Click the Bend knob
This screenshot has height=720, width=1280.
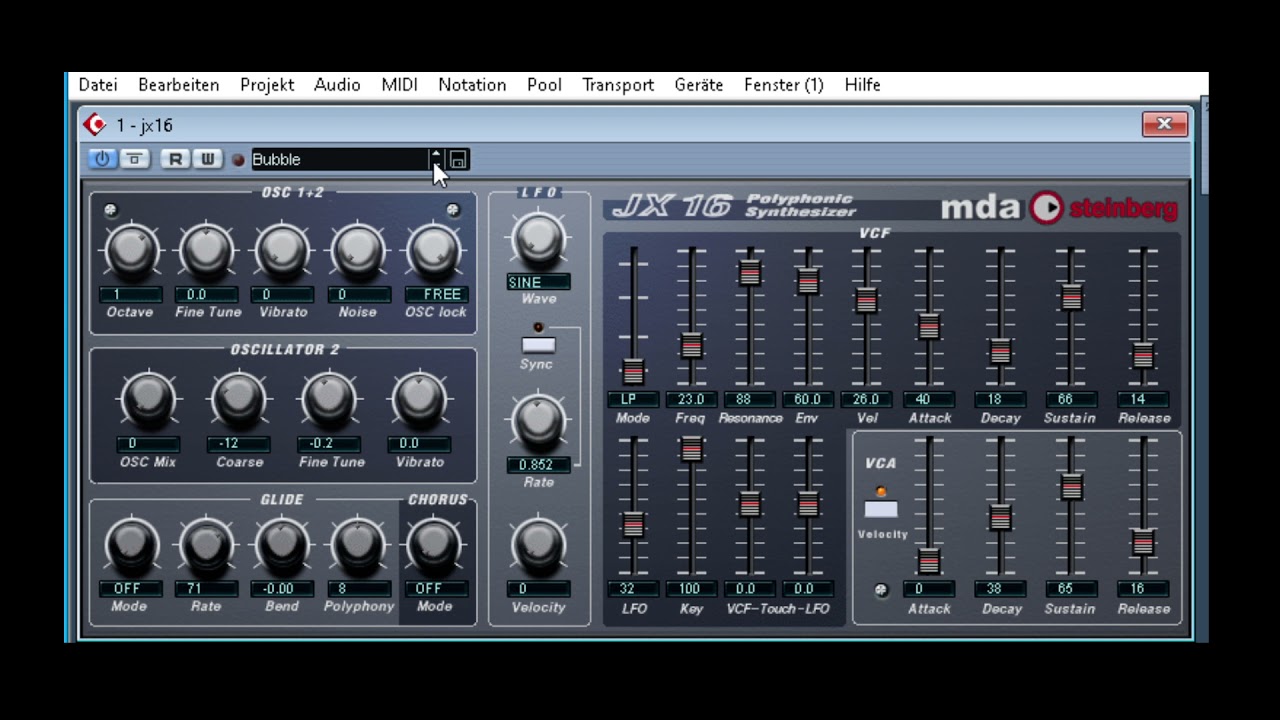[x=282, y=546]
